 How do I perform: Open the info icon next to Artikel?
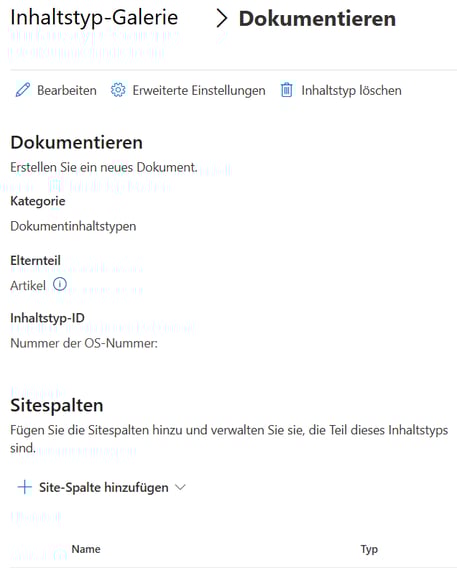coord(60,284)
